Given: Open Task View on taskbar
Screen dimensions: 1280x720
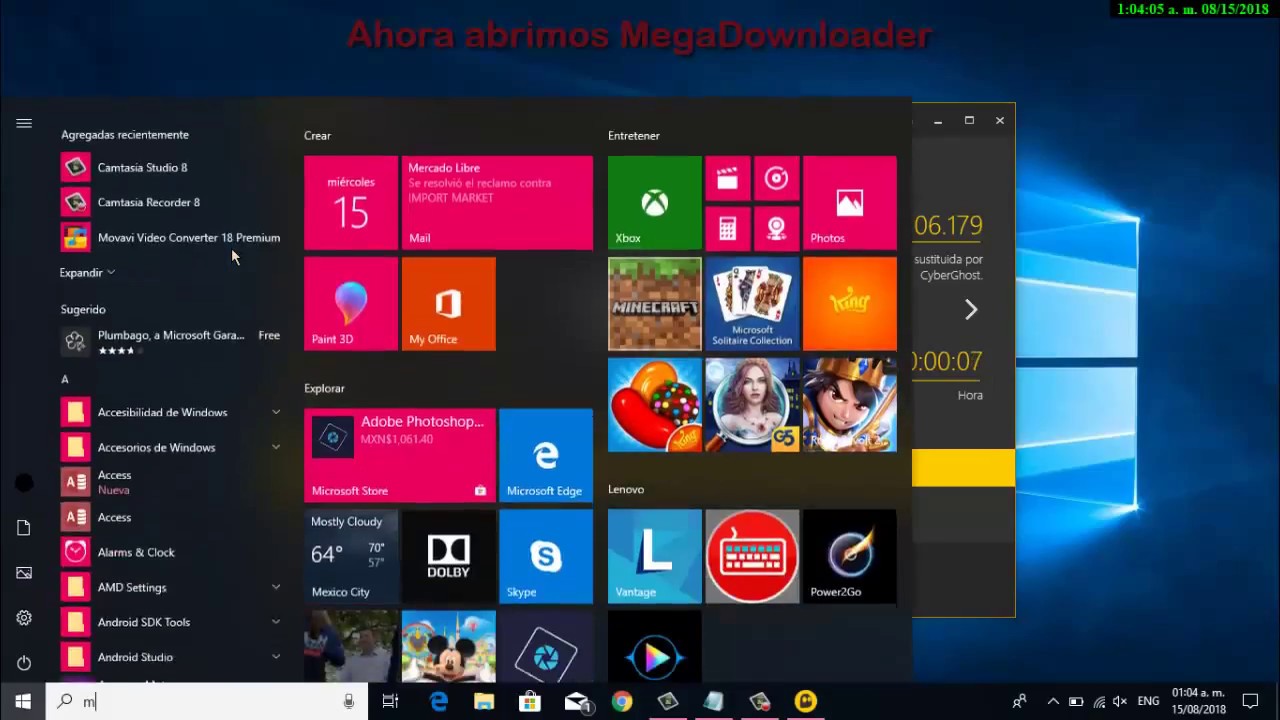Looking at the screenshot, I should point(390,702).
